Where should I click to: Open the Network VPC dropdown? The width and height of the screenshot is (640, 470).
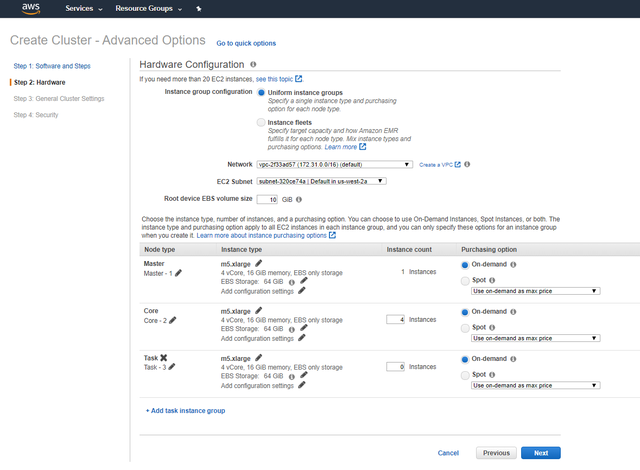(x=334, y=164)
